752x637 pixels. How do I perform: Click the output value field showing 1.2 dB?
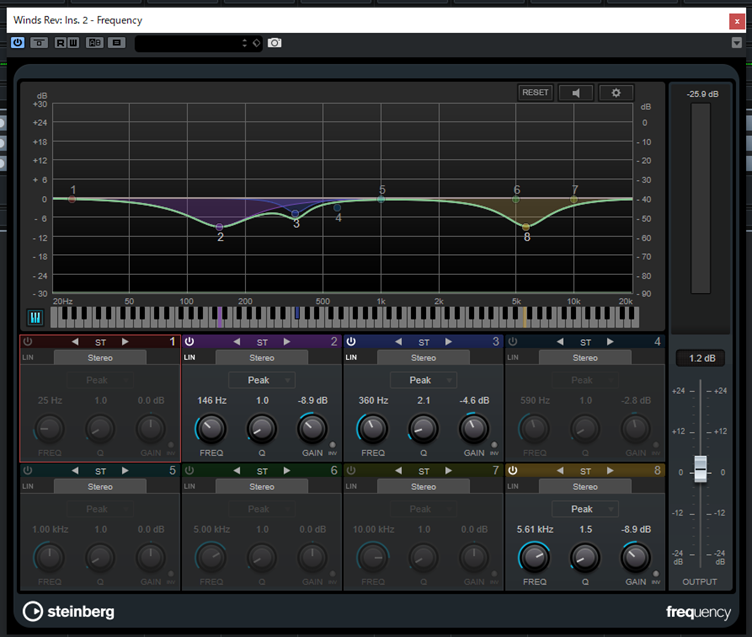click(700, 358)
